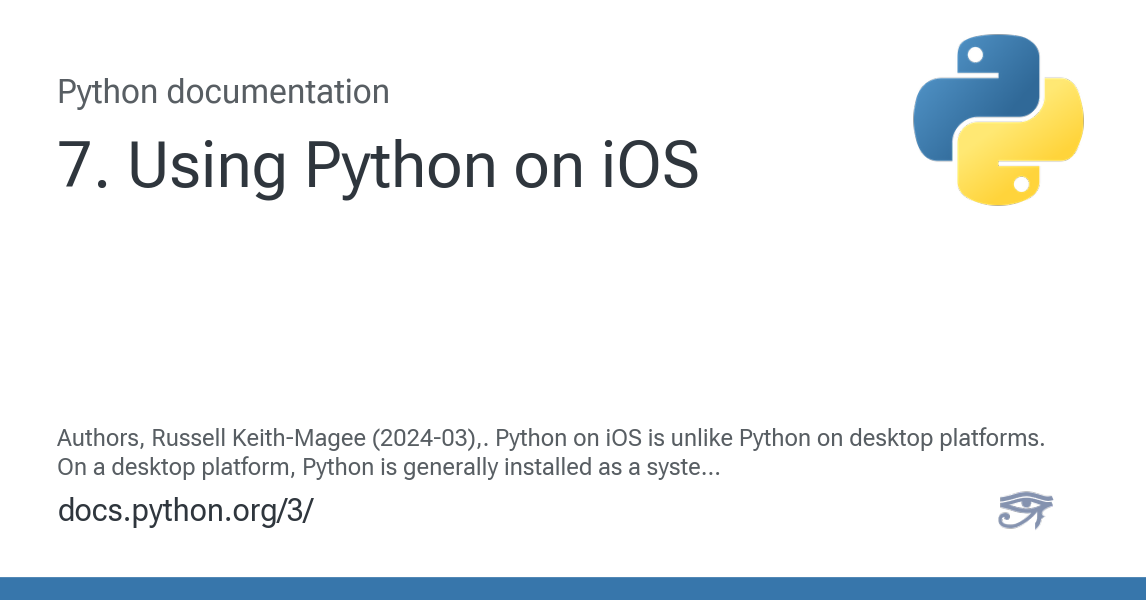Select the "Python documentation" header text
This screenshot has height=600, width=1146.
[x=223, y=92]
